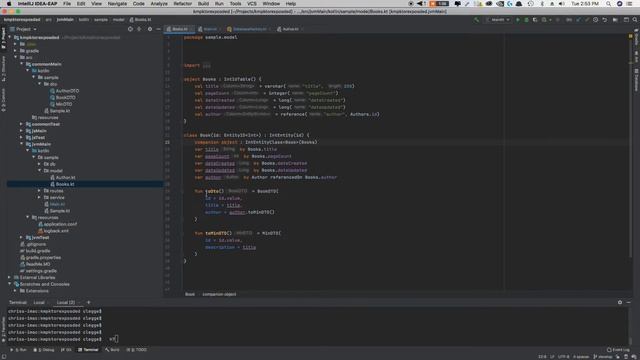This screenshot has height=360, width=640.
Task: Open the Event Log
Action: click(x=618, y=350)
